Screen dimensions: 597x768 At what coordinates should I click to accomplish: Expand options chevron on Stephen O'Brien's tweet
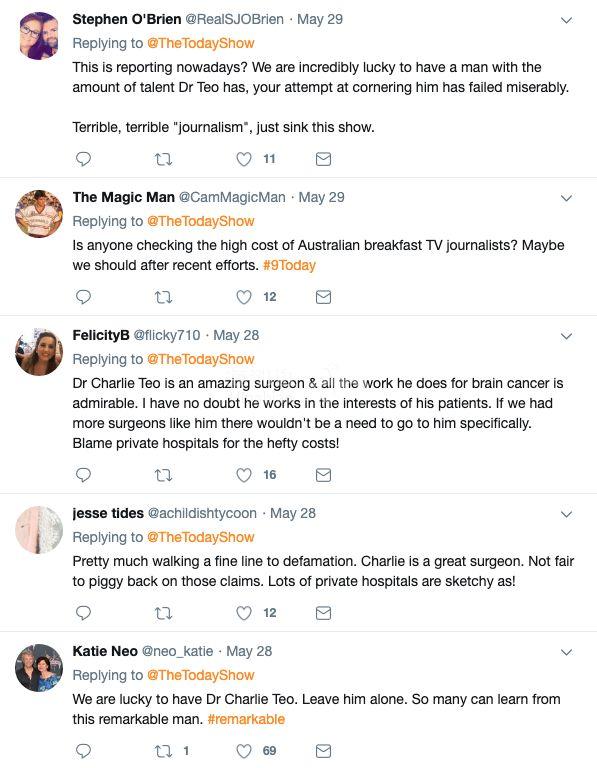[567, 20]
